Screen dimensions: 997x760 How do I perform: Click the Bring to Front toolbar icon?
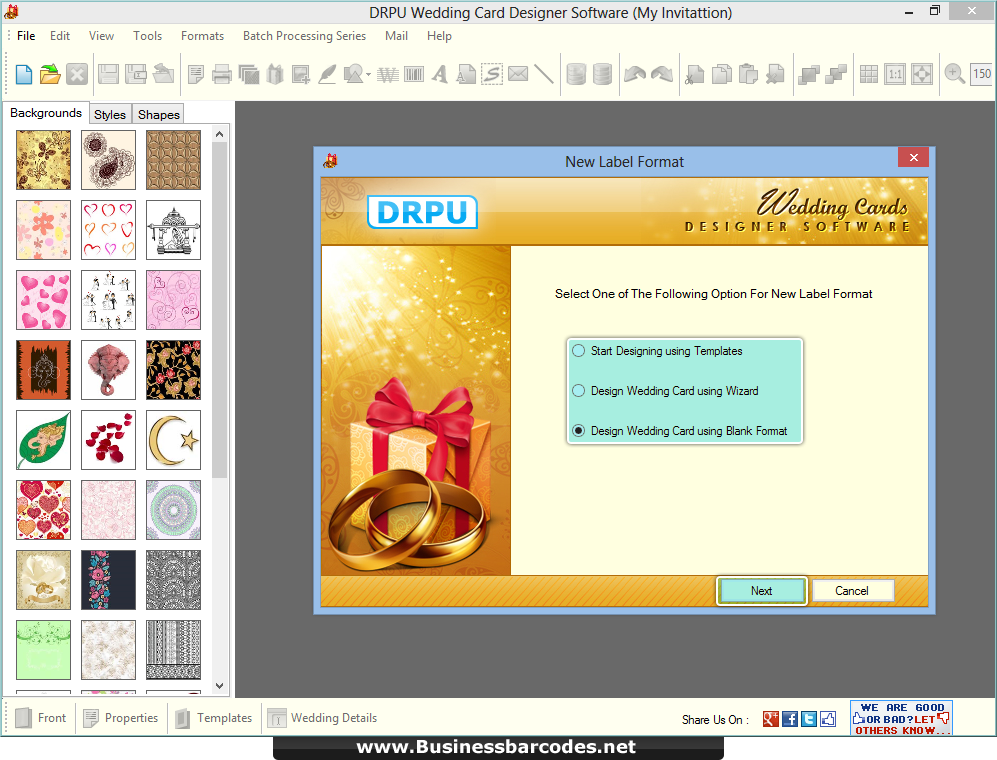tap(809, 74)
